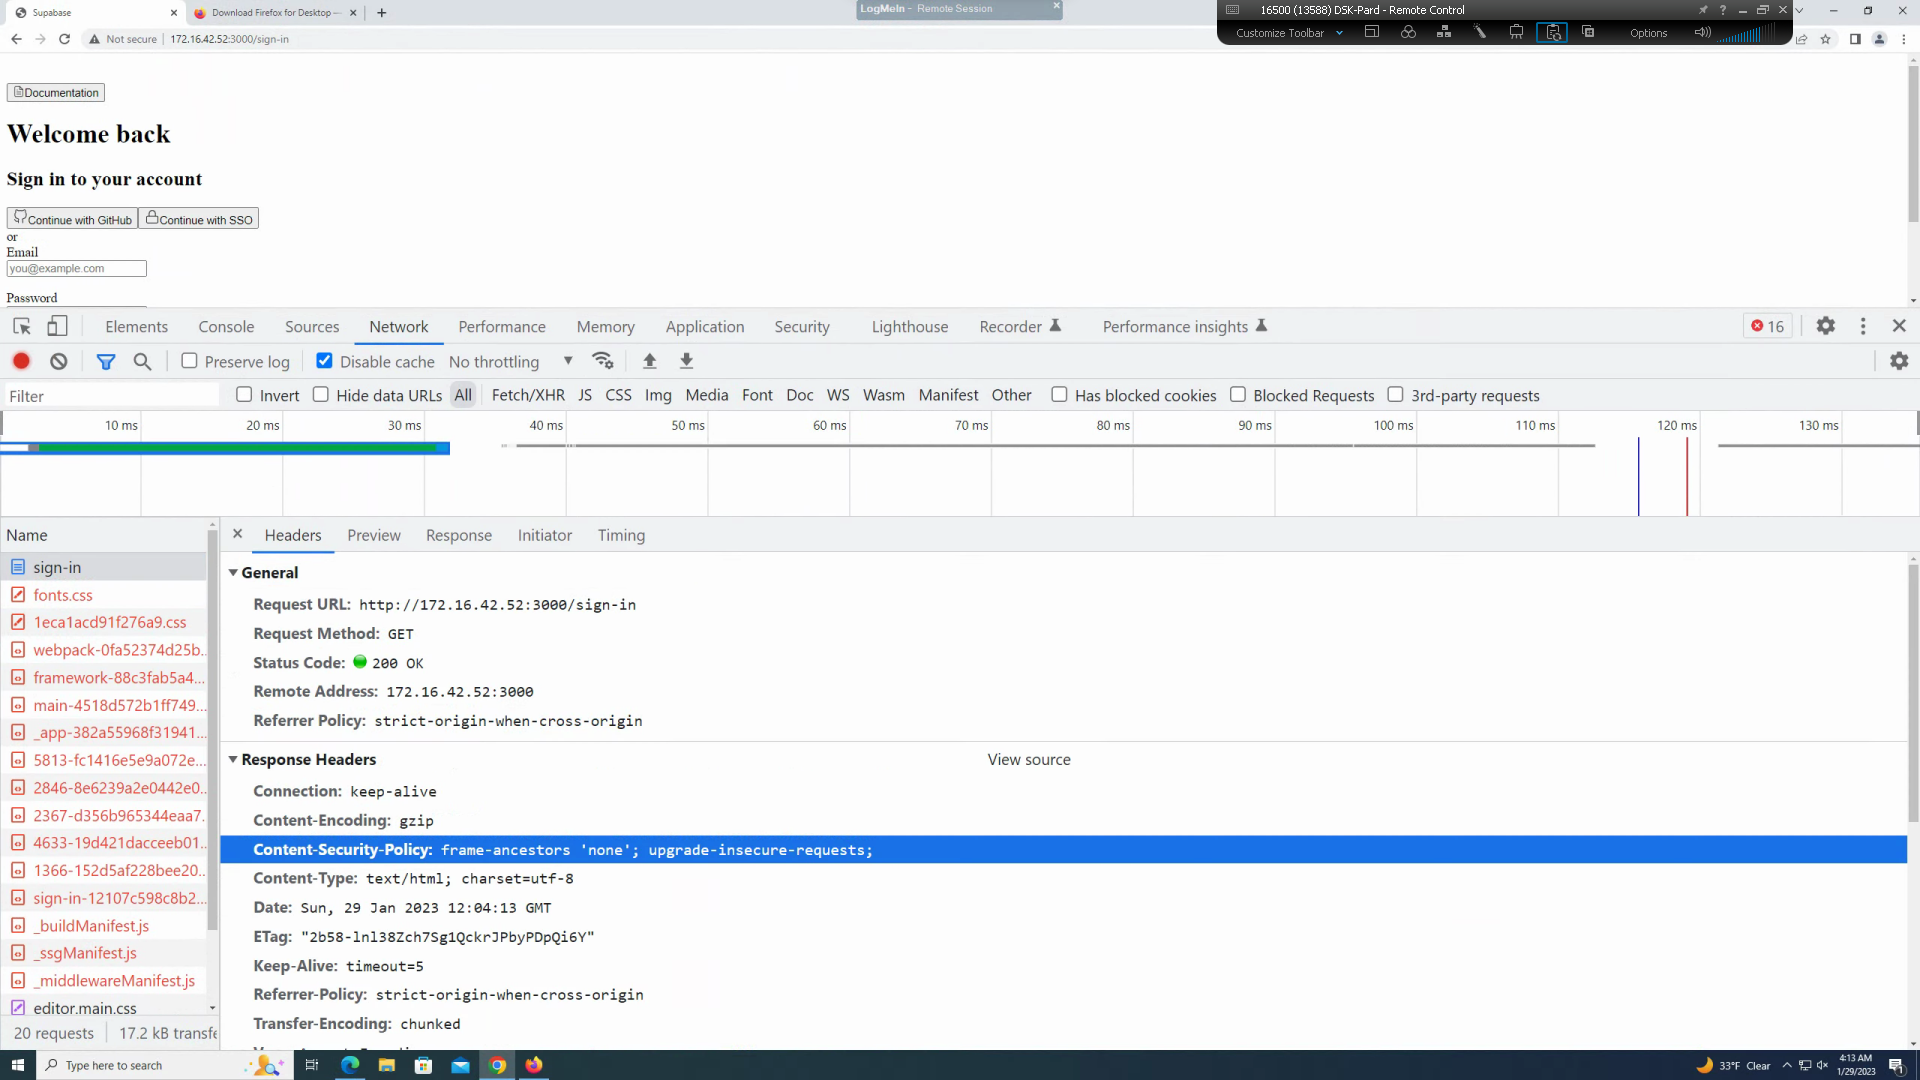This screenshot has height=1080, width=1920.
Task: Switch to the Console panel
Action: (226, 326)
